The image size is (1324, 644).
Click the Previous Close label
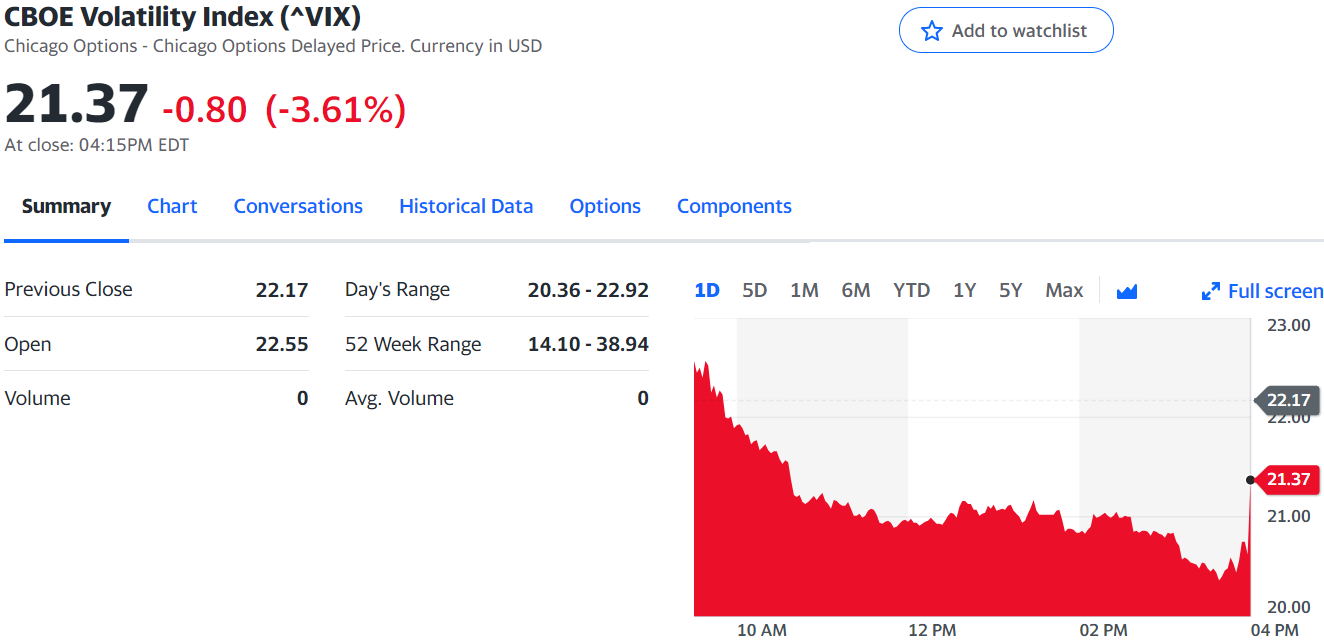[x=68, y=290]
